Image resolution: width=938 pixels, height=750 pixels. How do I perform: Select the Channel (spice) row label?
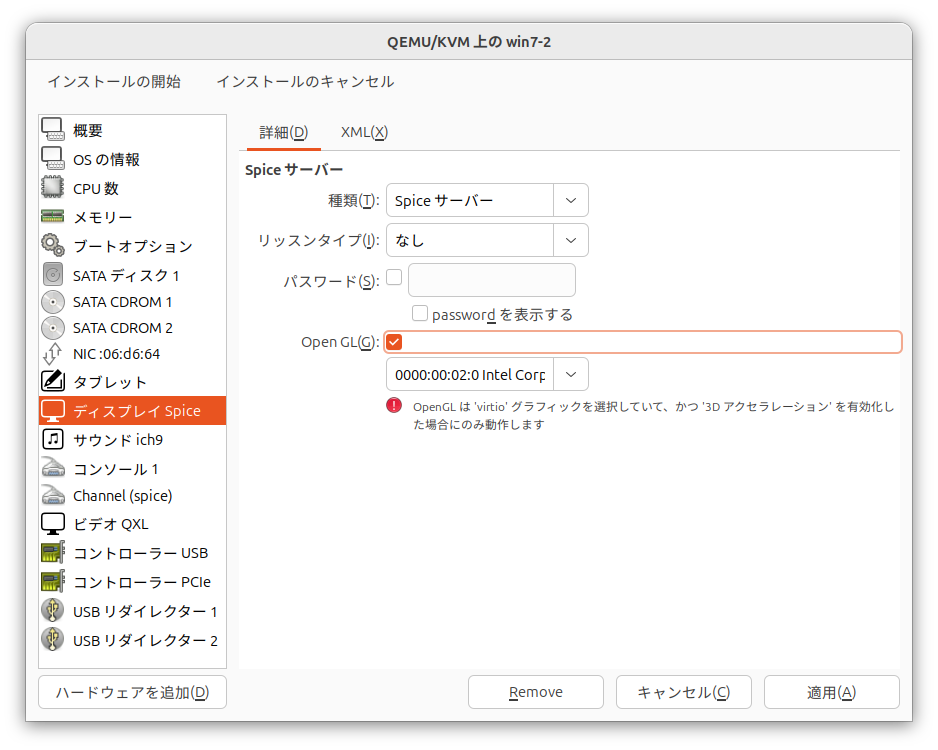point(123,496)
